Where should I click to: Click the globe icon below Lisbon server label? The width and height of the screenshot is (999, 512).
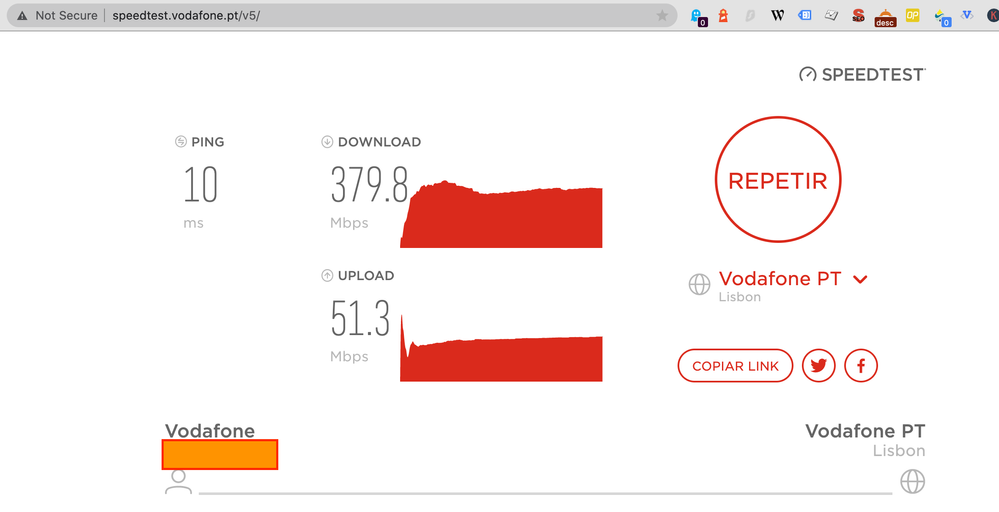coord(912,481)
